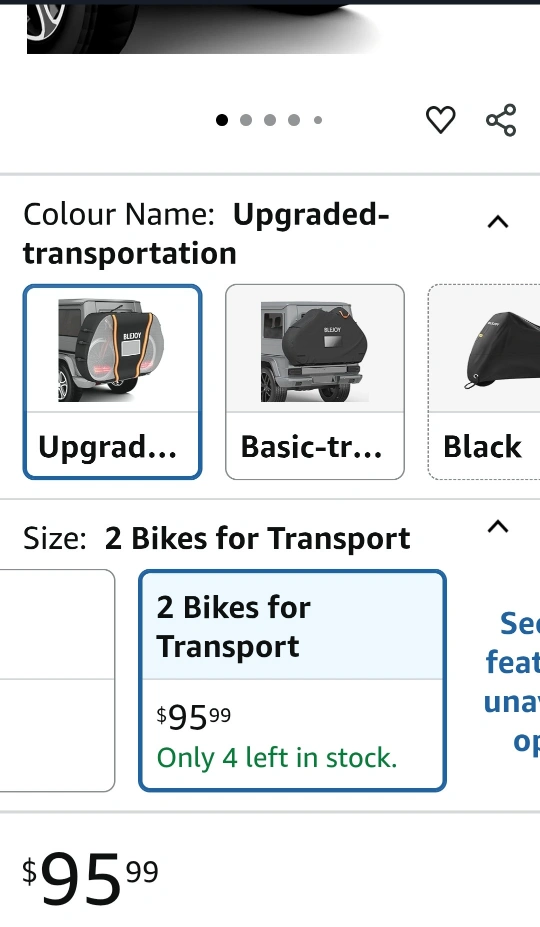Collapse the Size section chevron
The height and width of the screenshot is (927, 540).
498,527
